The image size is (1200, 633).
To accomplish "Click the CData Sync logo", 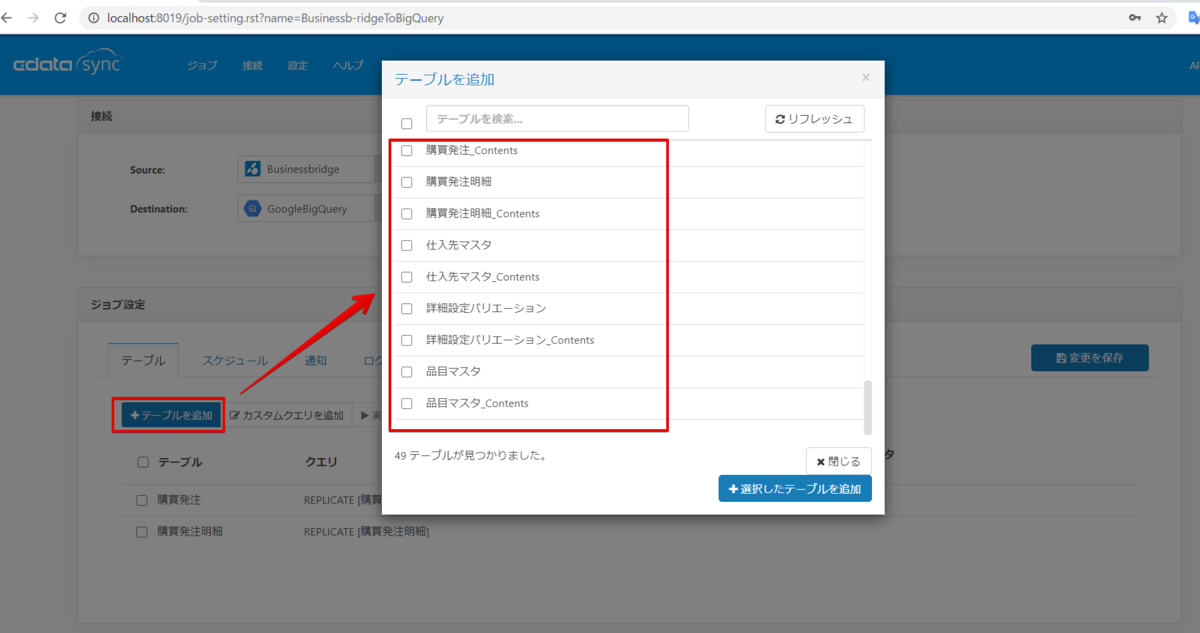I will point(67,65).
